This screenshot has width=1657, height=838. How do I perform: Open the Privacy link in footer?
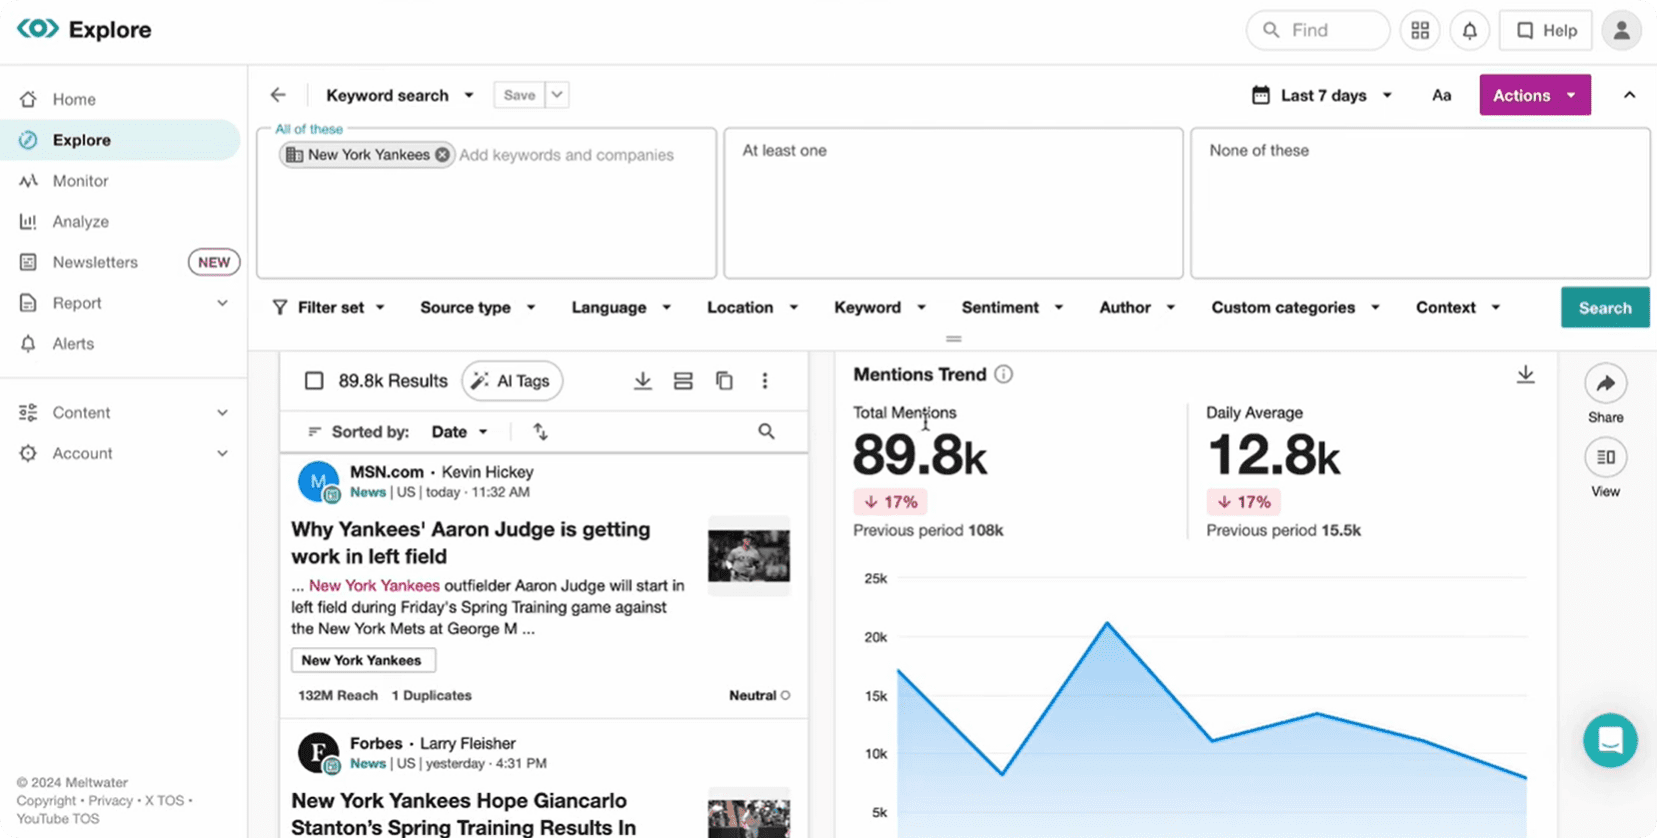[110, 801]
